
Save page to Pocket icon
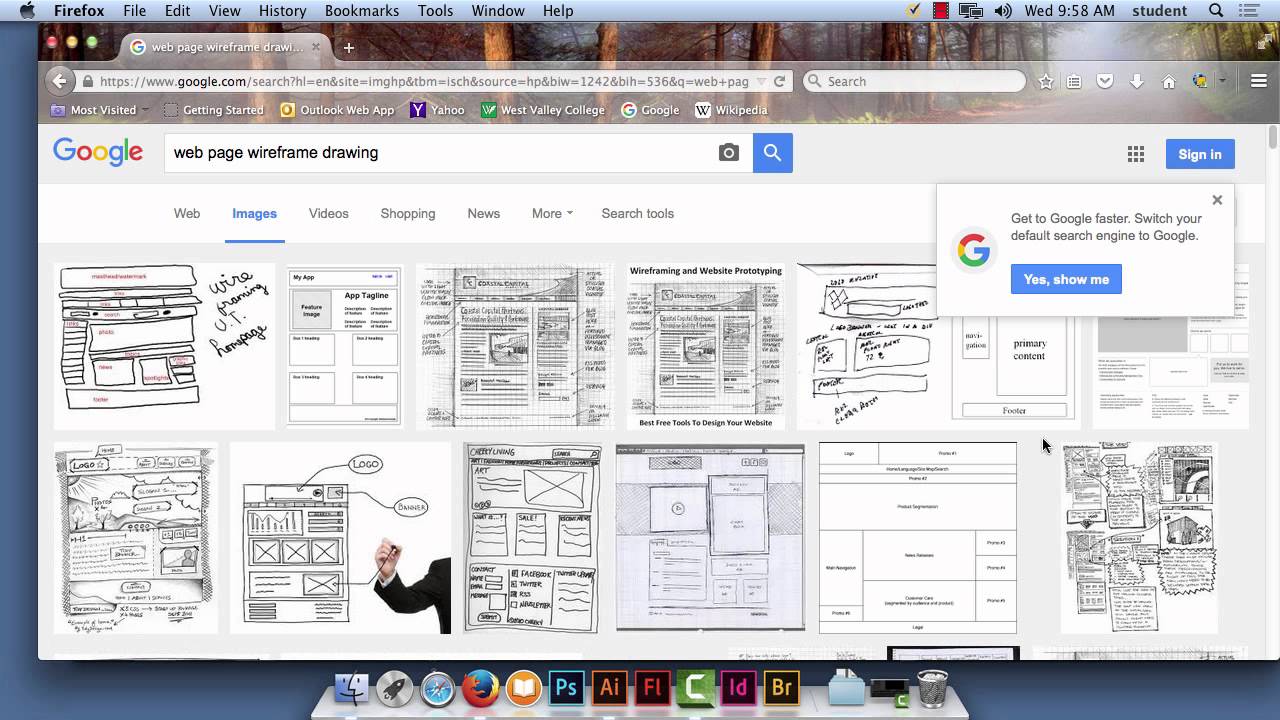1105,82
